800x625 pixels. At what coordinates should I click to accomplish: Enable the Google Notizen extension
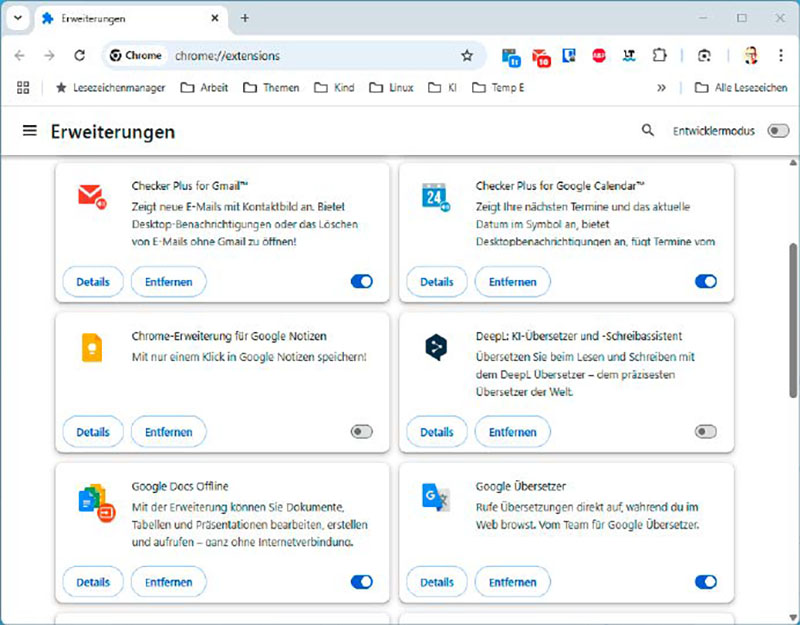pyautogui.click(x=362, y=432)
